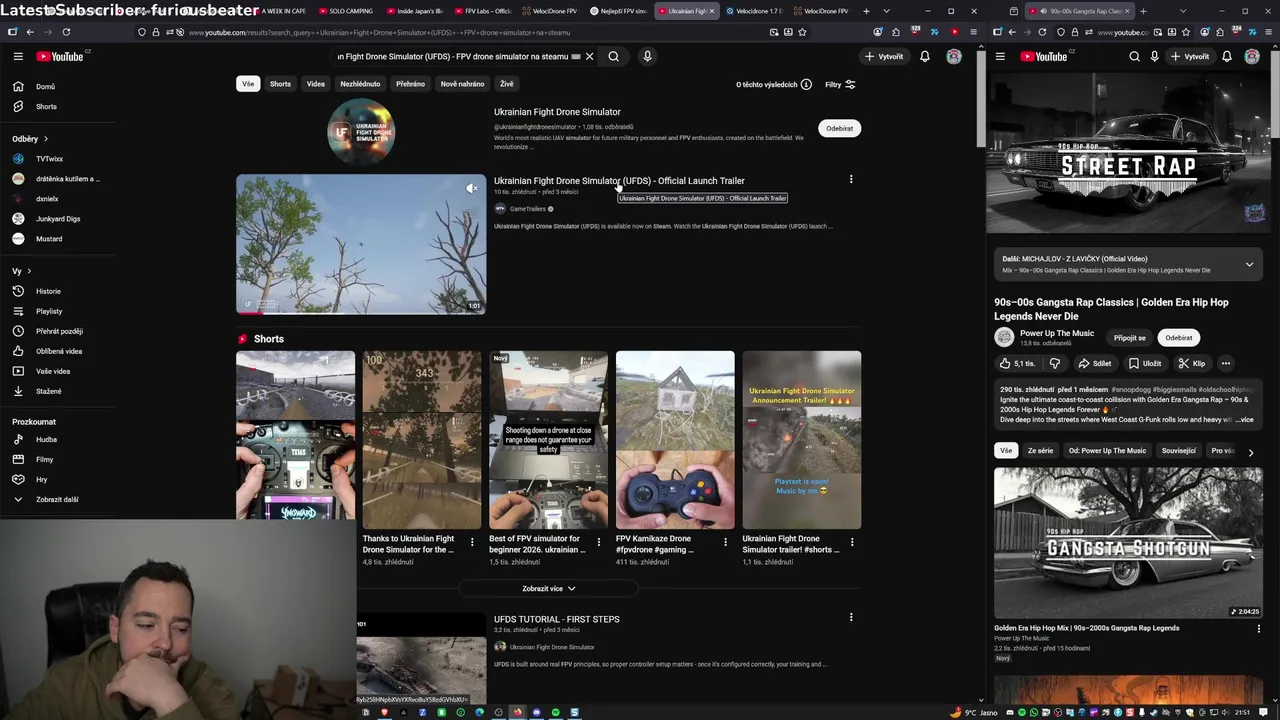Image resolution: width=1280 pixels, height=720 pixels.
Task: Click search icon in right YouTube window
Action: [1134, 56]
